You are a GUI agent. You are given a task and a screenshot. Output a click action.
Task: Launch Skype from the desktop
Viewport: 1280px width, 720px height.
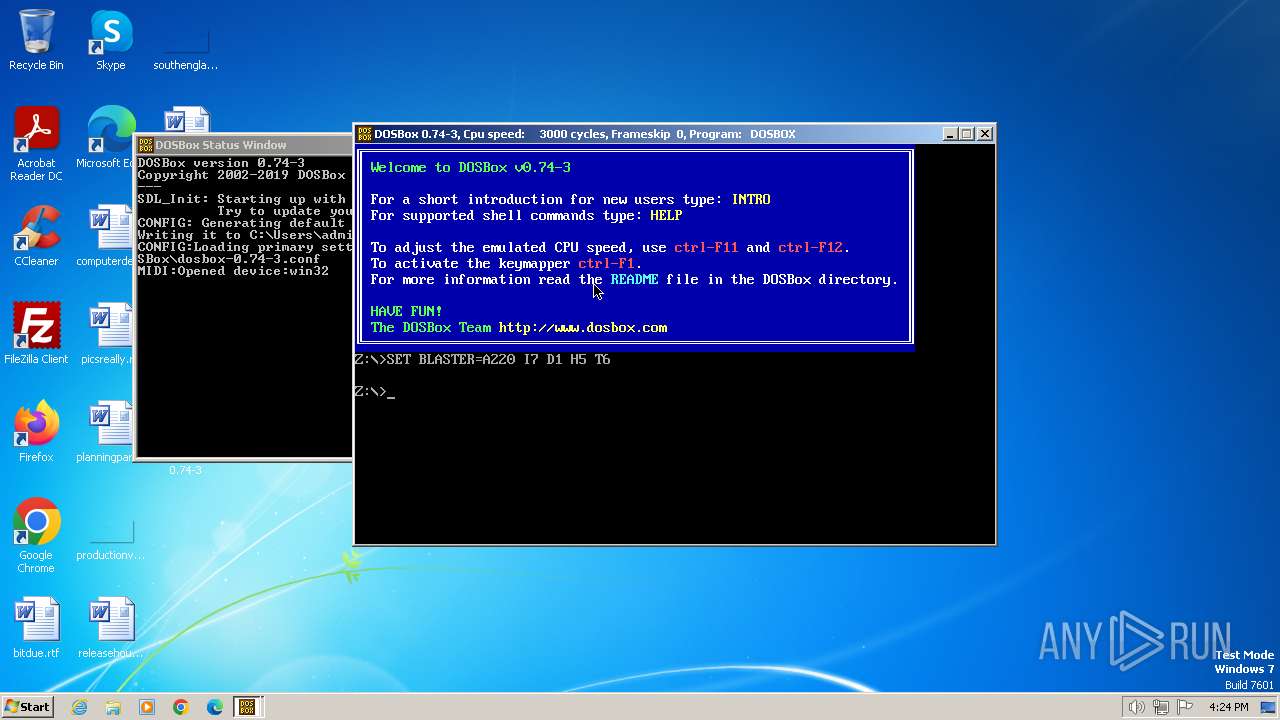click(x=110, y=40)
